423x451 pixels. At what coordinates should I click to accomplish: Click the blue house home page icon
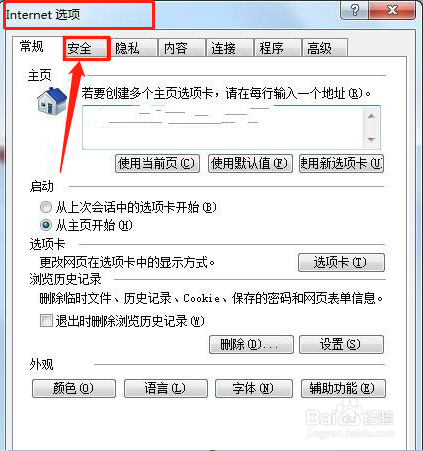(52, 101)
